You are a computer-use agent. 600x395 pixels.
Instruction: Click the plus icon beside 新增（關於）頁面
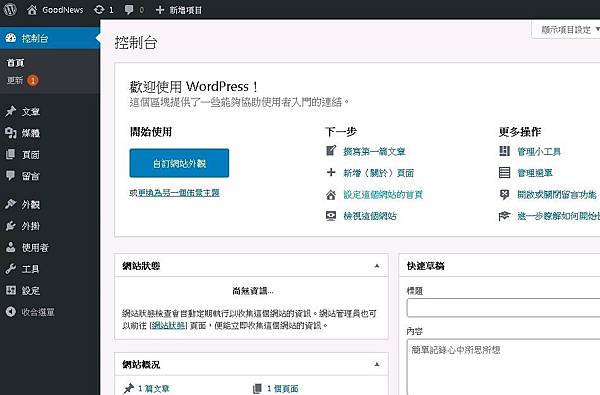coord(331,172)
